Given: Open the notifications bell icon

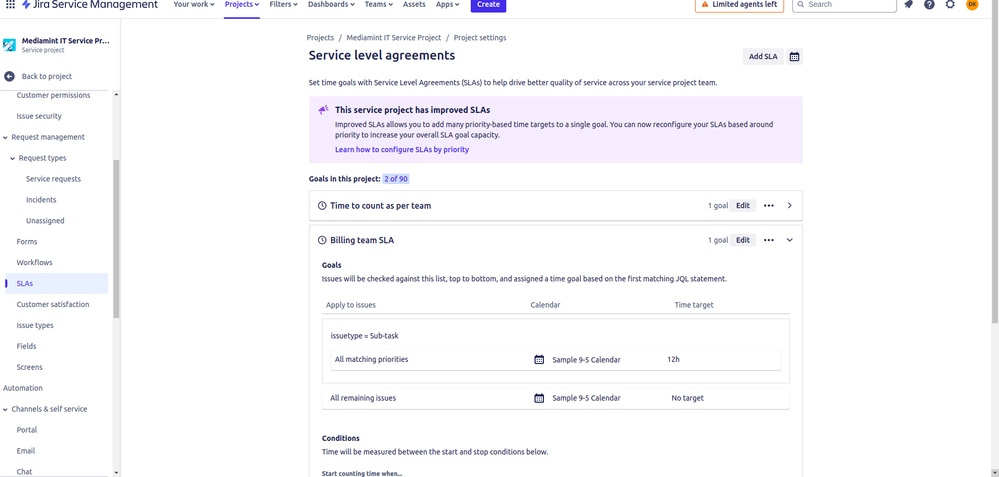Looking at the screenshot, I should (x=908, y=4).
